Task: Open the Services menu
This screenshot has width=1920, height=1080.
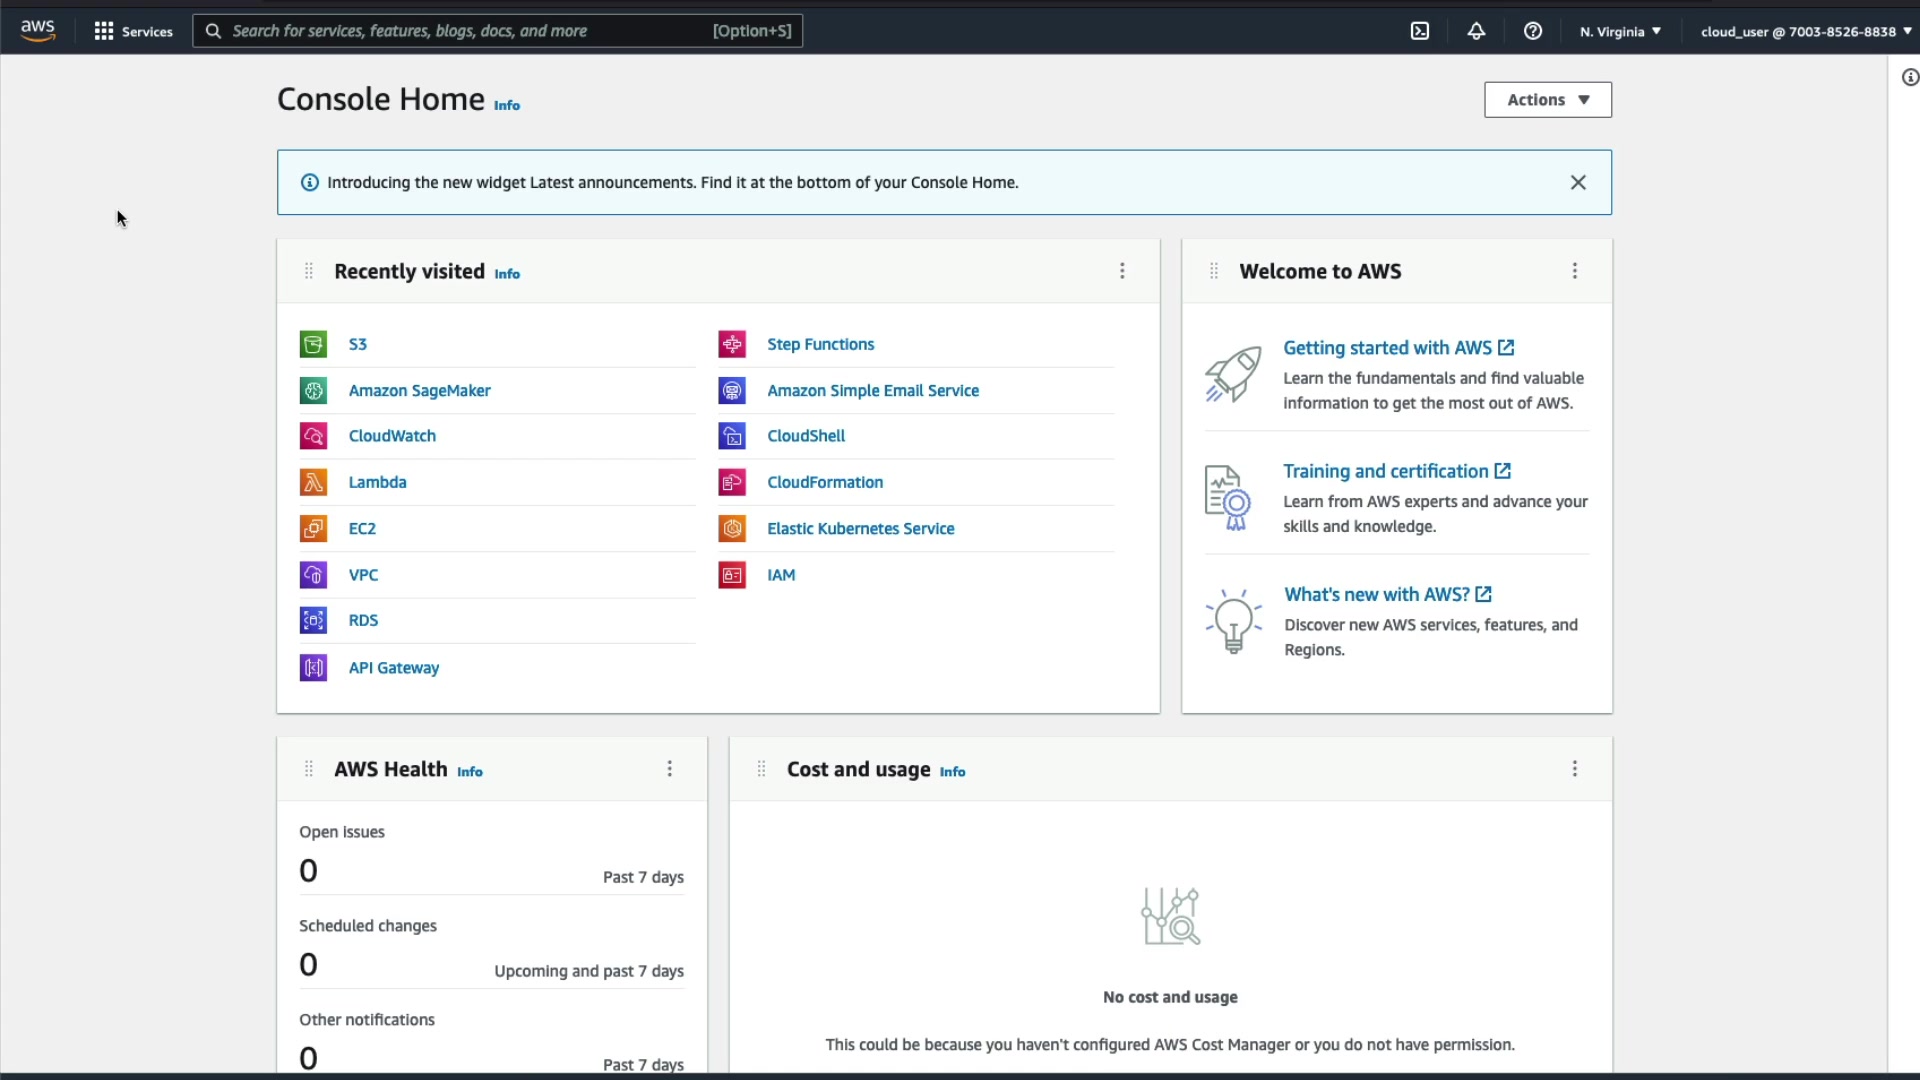Action: (x=133, y=31)
